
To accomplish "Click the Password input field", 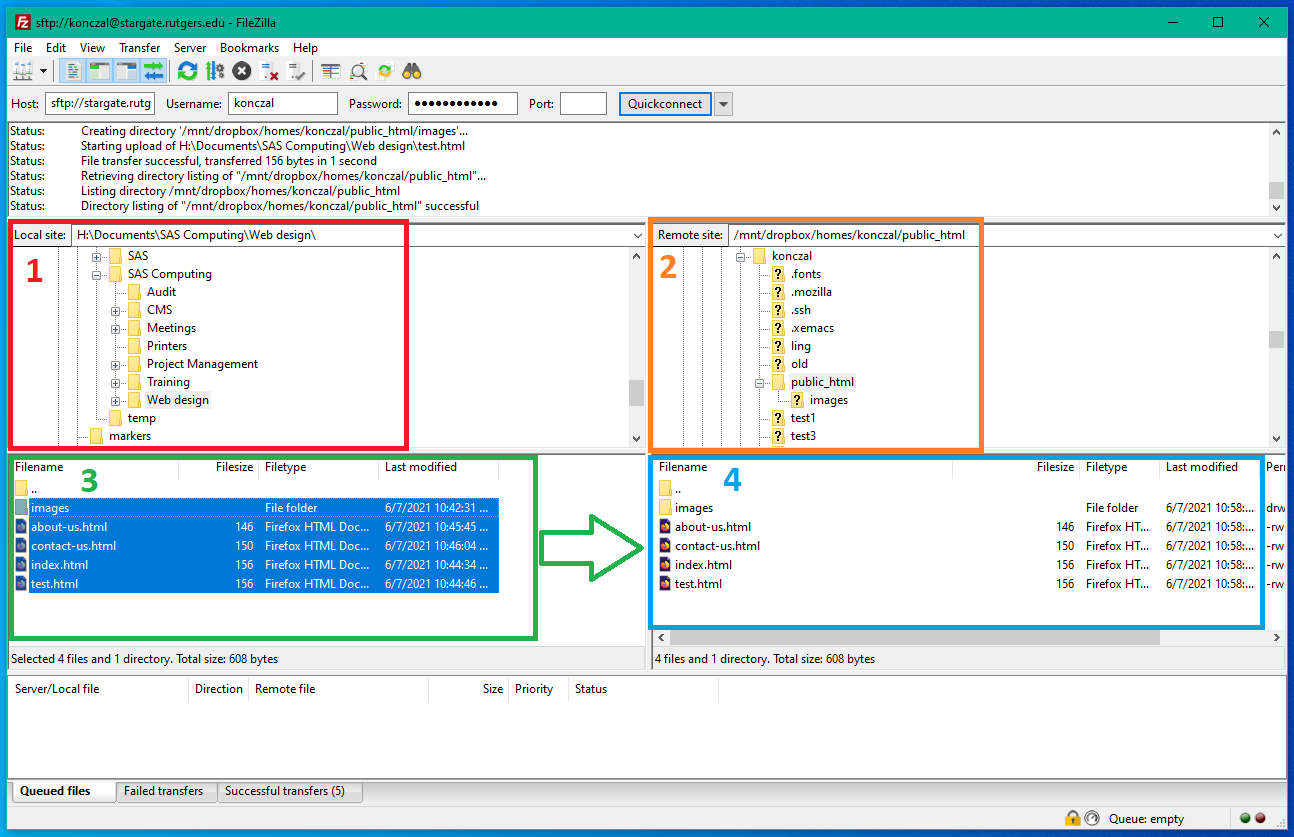I will [463, 104].
